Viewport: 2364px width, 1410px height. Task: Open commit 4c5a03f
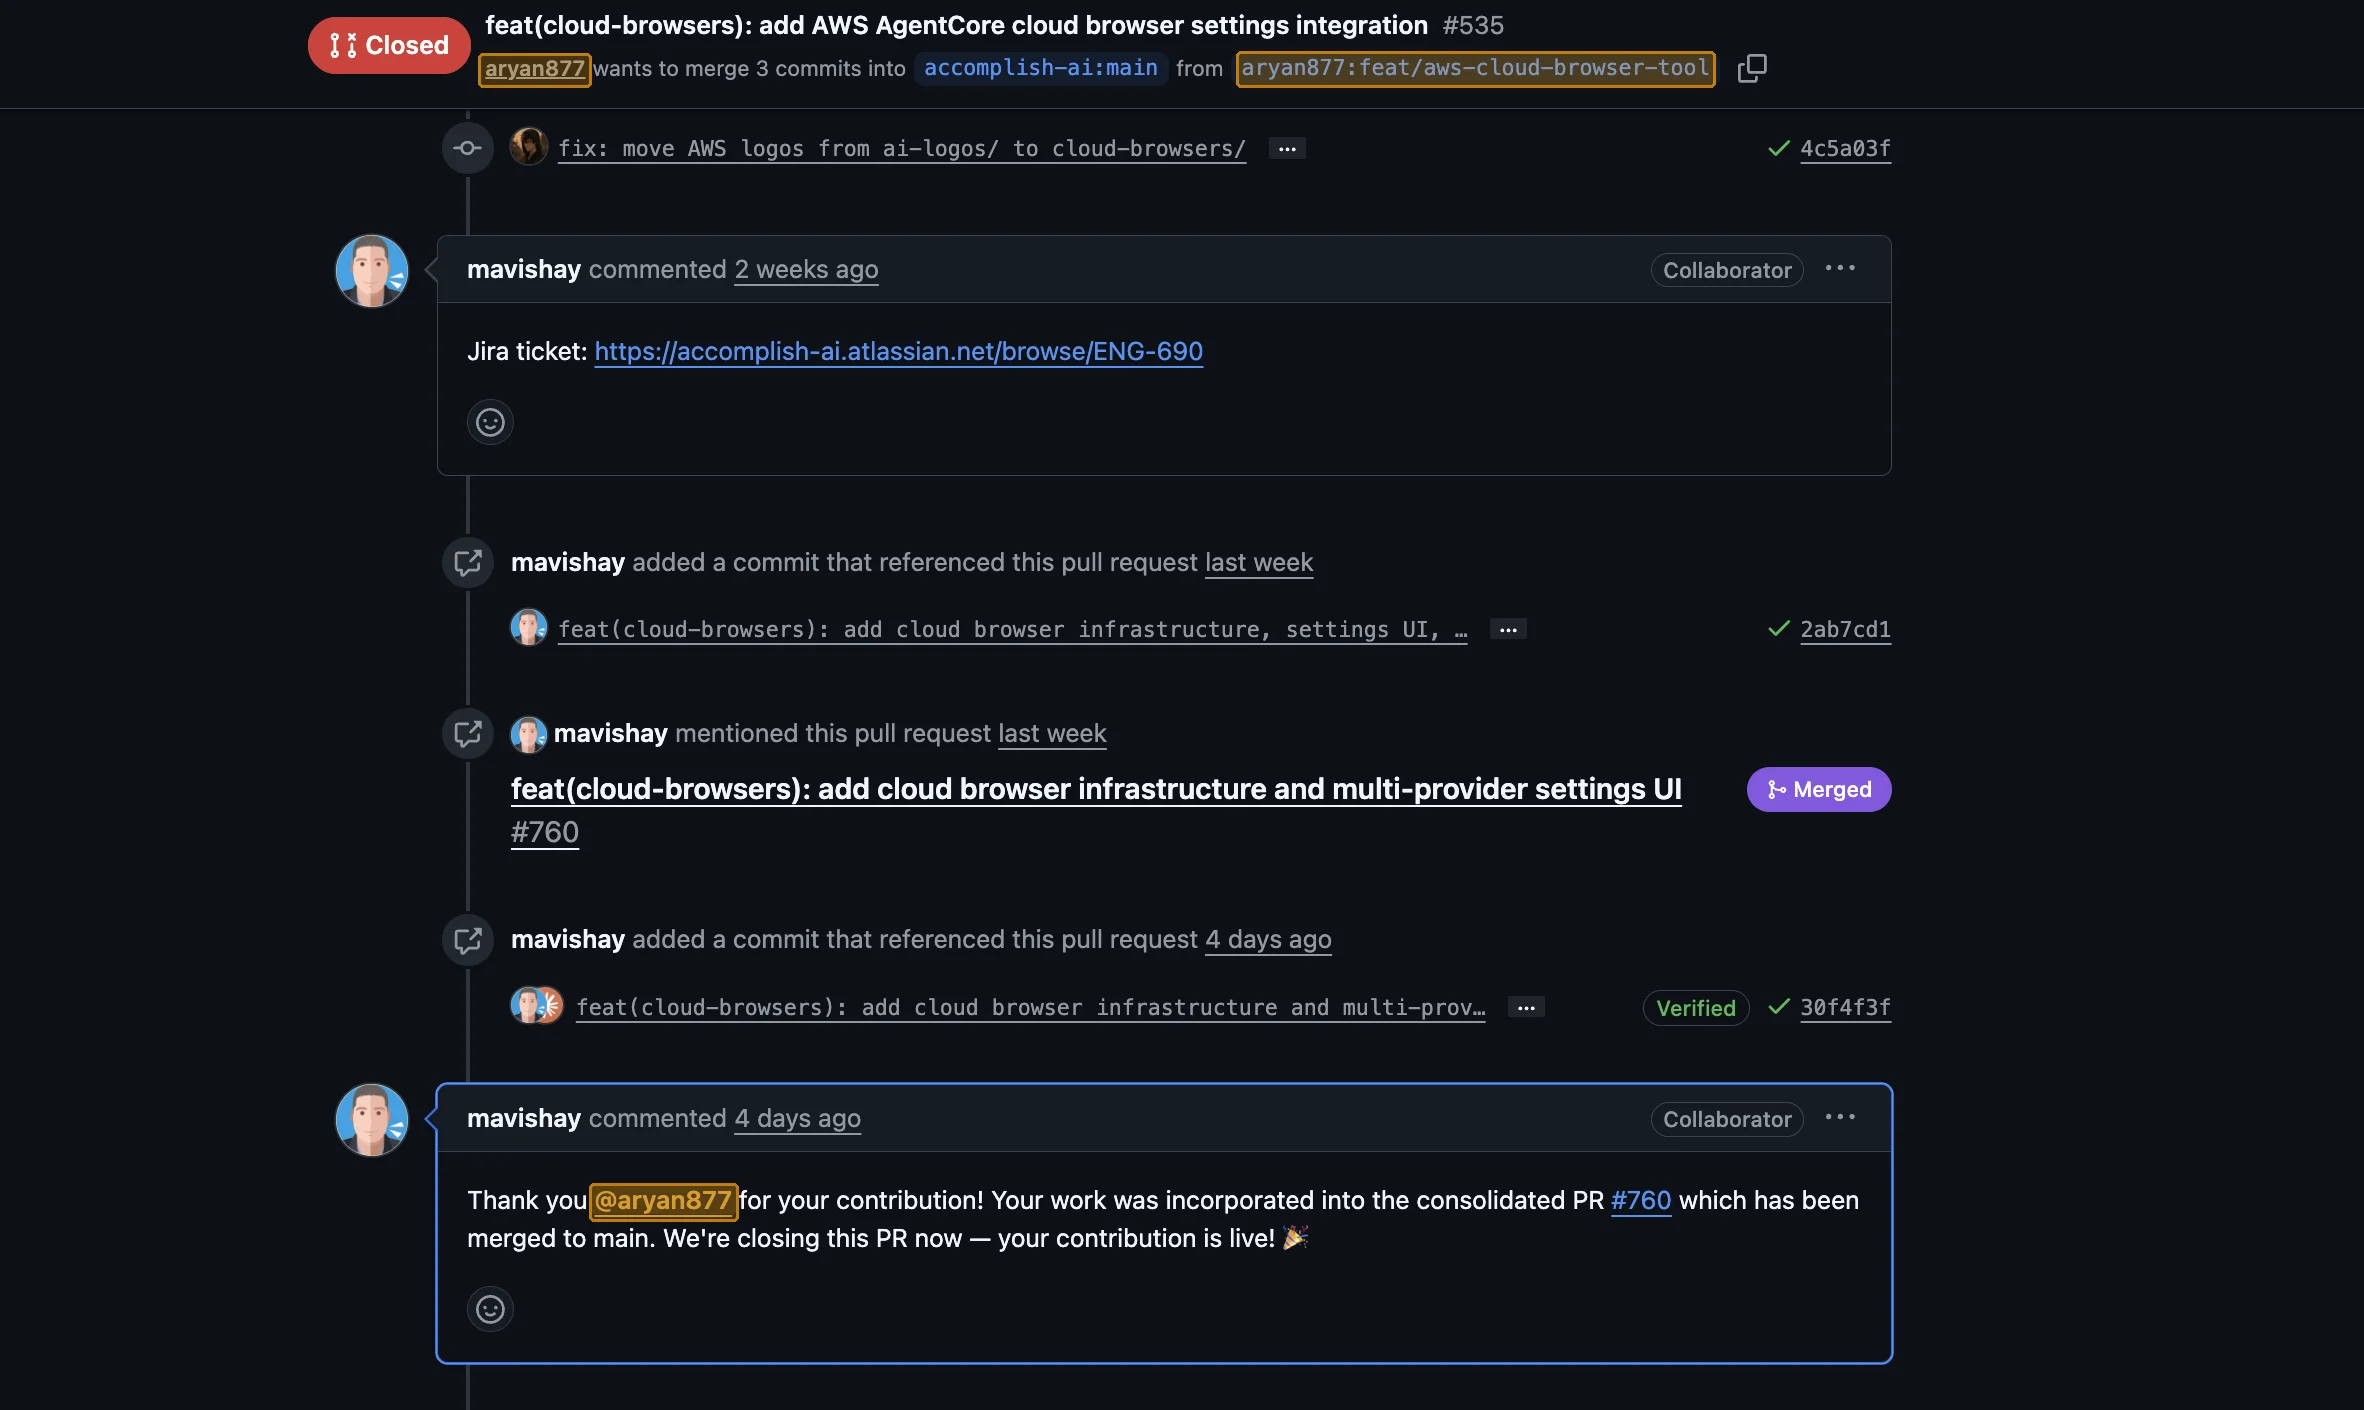click(x=1845, y=147)
